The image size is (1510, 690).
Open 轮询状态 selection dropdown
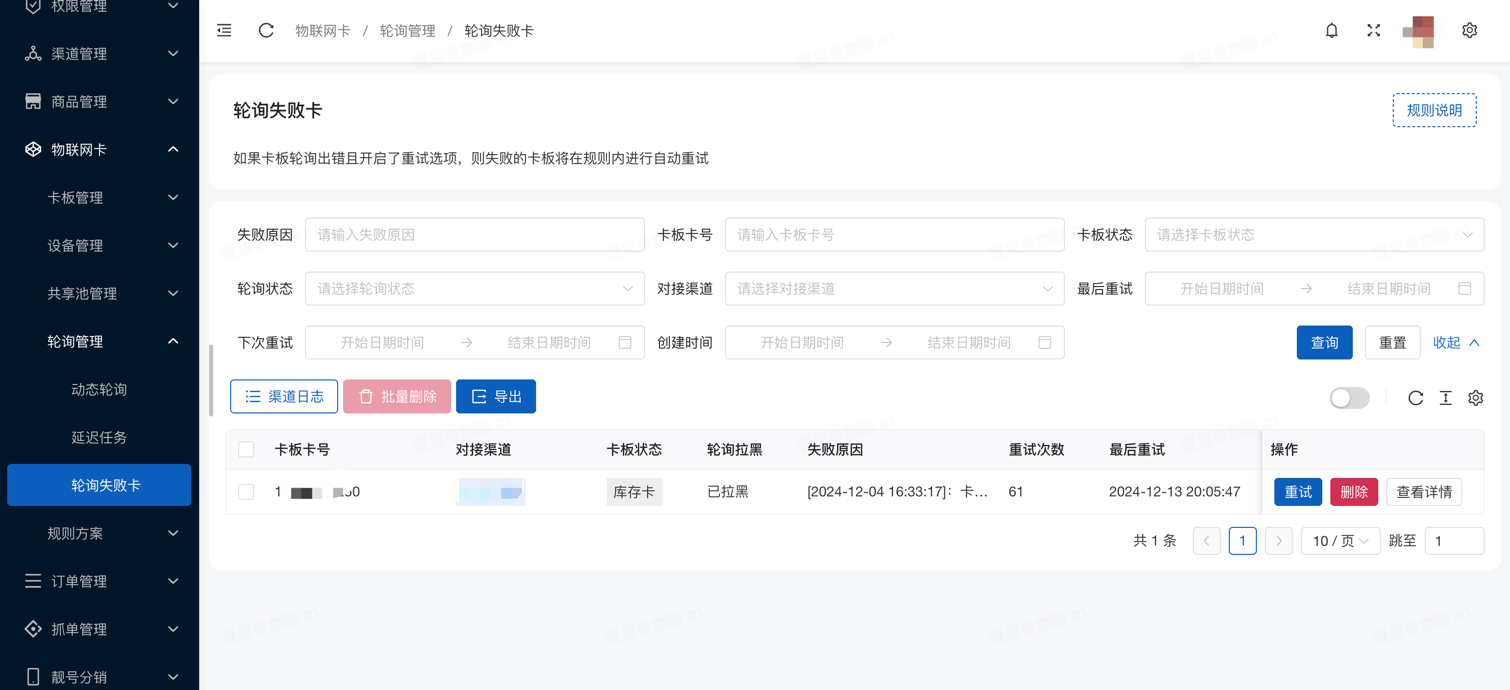pyautogui.click(x=474, y=289)
